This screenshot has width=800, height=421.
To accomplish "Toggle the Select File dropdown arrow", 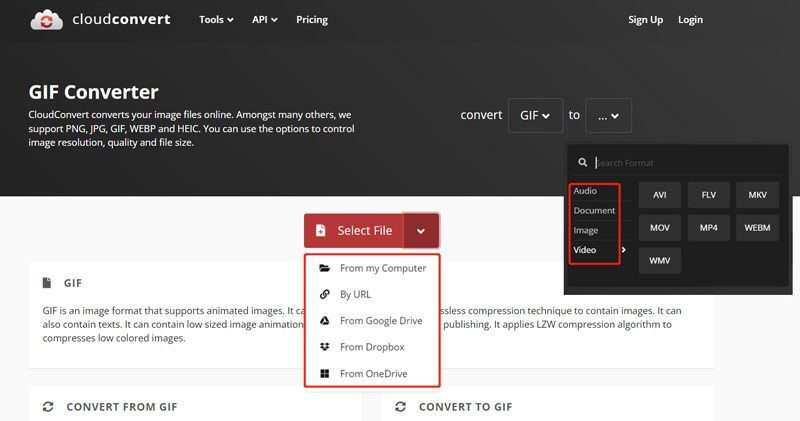I will point(421,231).
